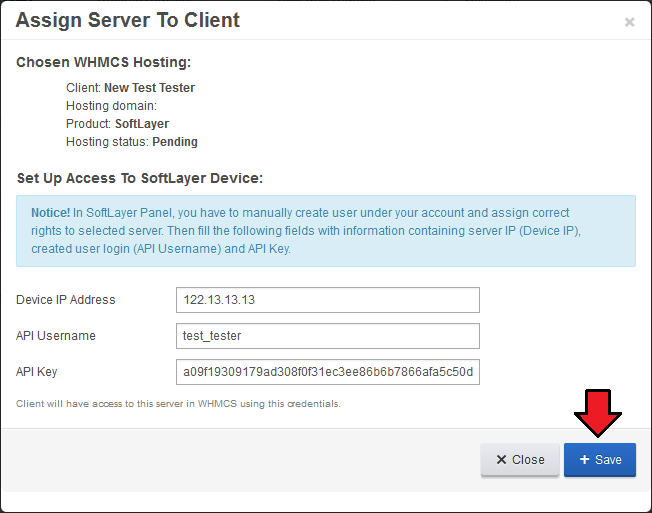Click the Notice! text in blue box
The width and height of the screenshot is (652, 513).
coord(50,213)
